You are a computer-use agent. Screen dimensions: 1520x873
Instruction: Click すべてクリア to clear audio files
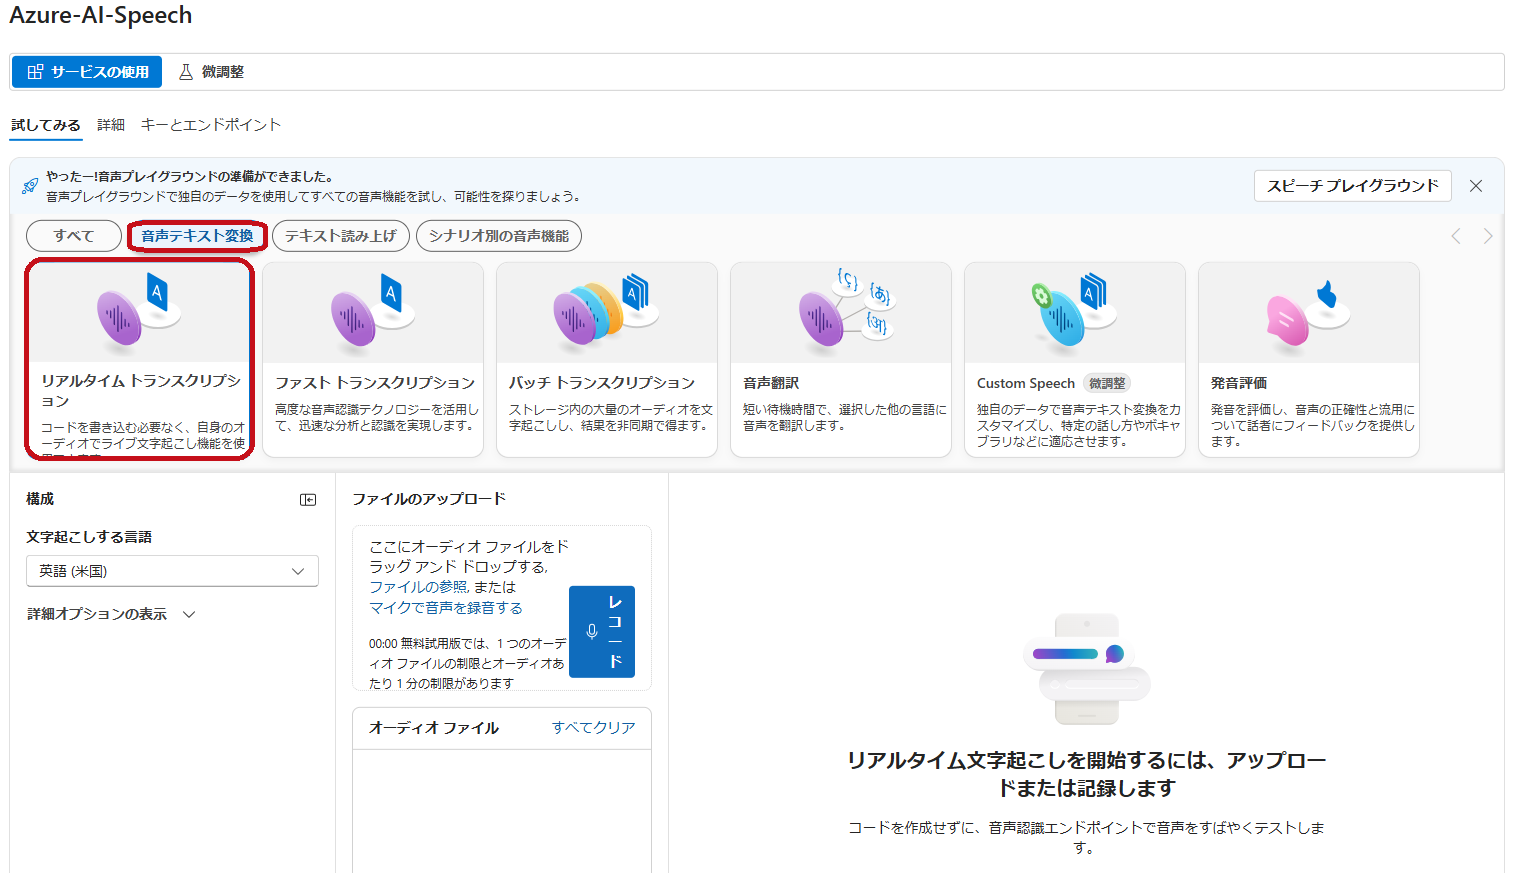pos(594,728)
